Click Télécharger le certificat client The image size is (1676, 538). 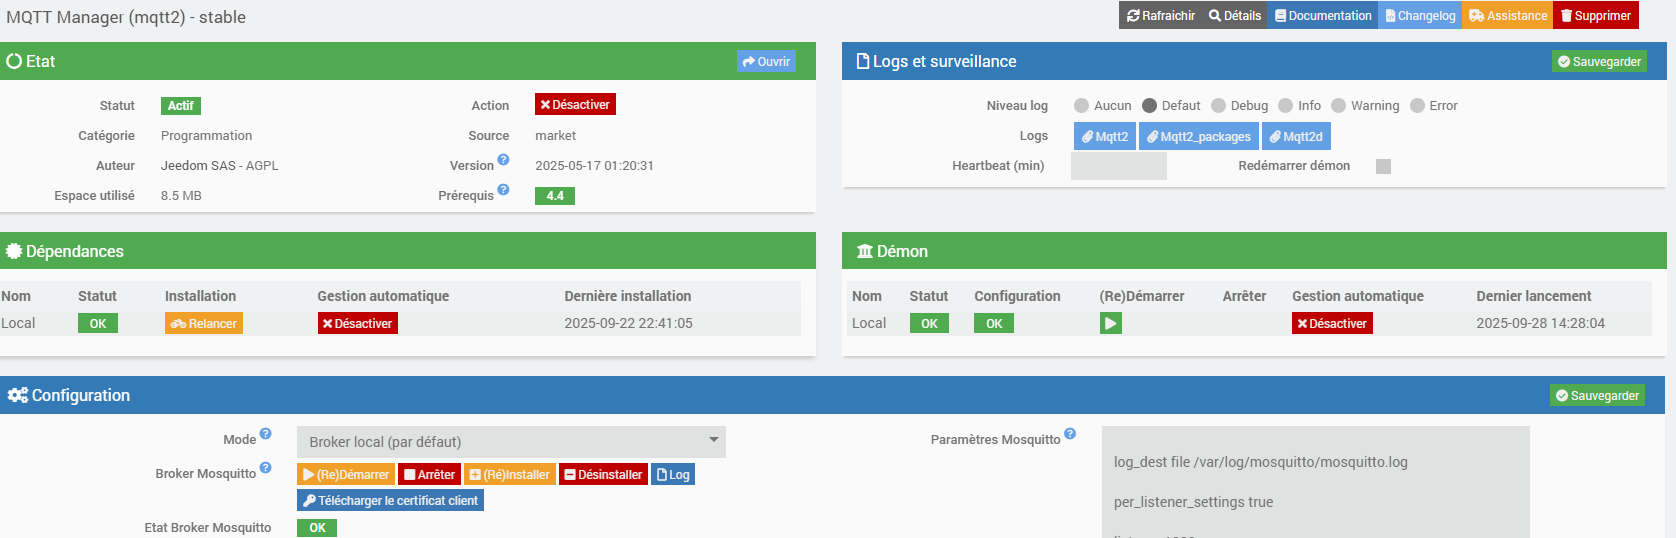(x=390, y=500)
